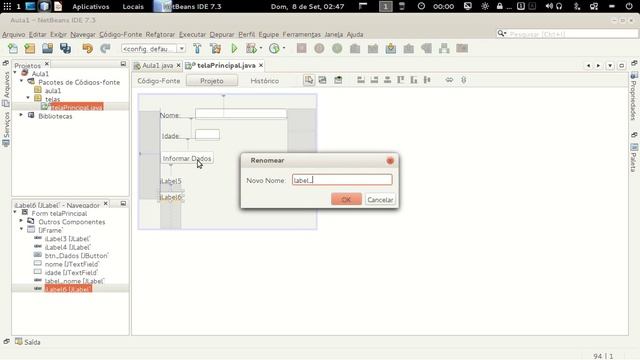Click the Change horizontal resizability icon
Screen dimensions: 640x360
pos(449,80)
